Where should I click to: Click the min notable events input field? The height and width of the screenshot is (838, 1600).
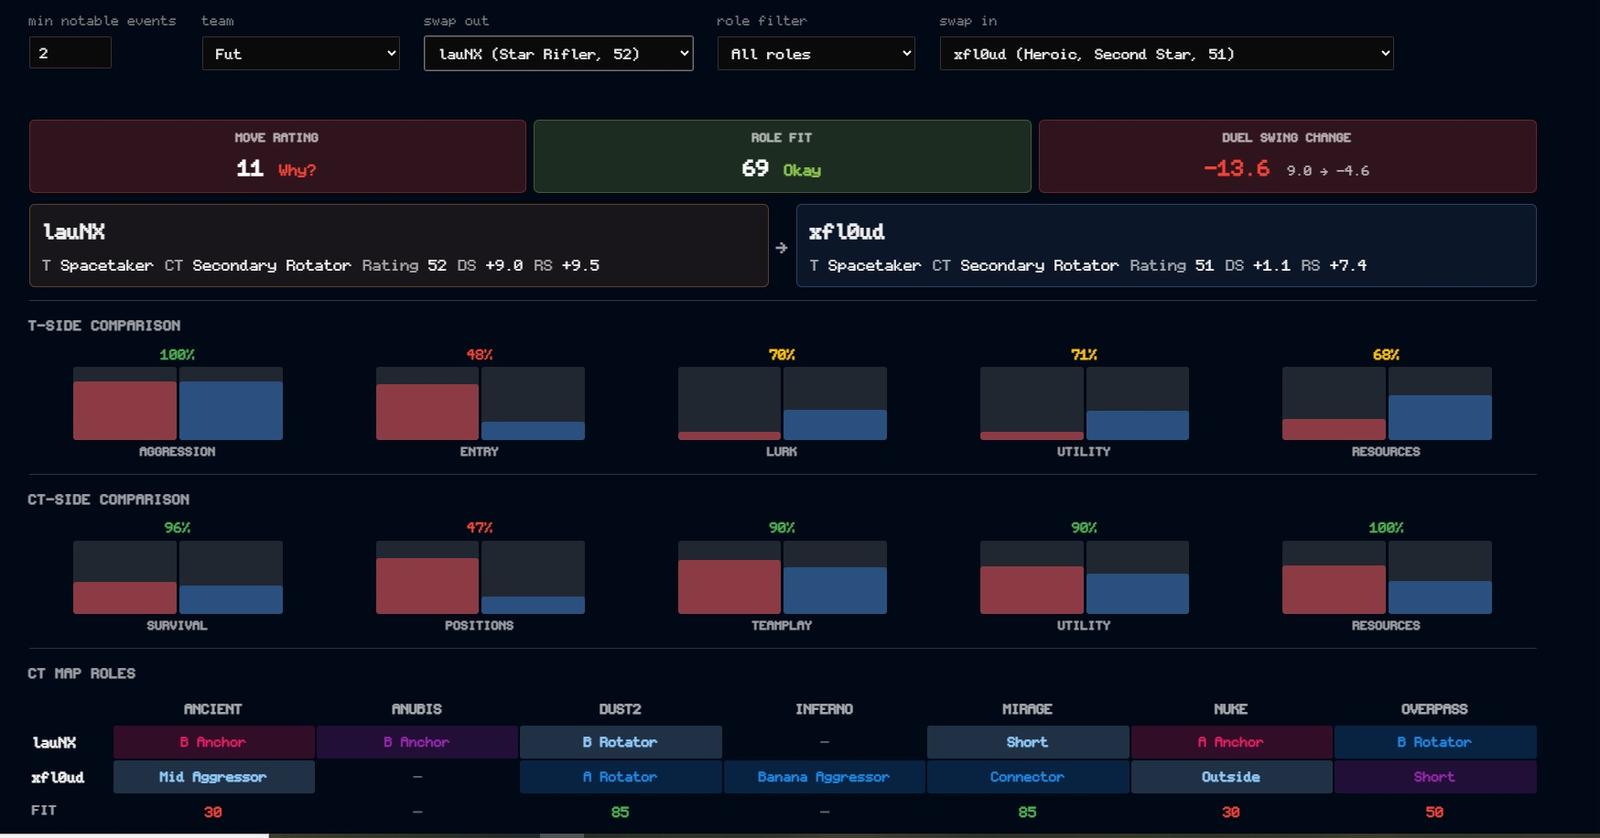pyautogui.click(x=70, y=53)
